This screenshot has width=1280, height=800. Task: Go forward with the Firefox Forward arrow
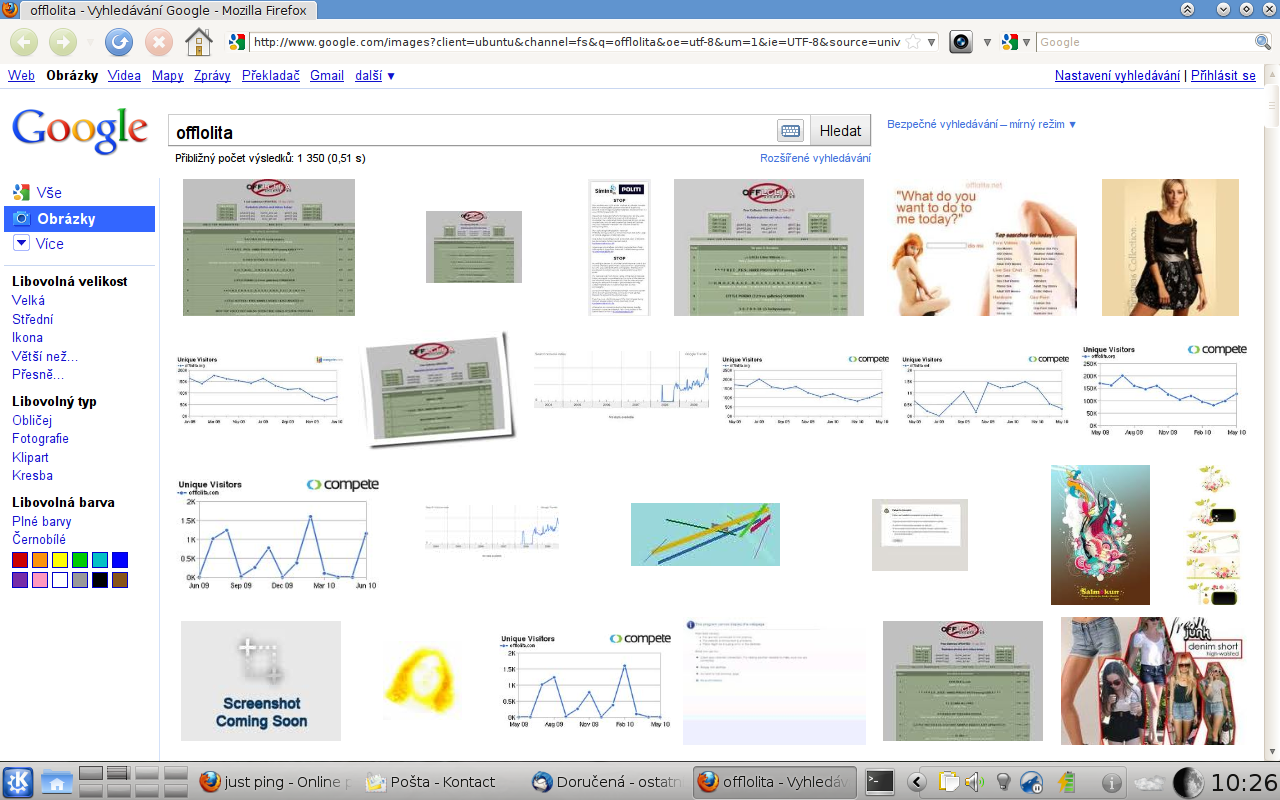click(x=63, y=42)
